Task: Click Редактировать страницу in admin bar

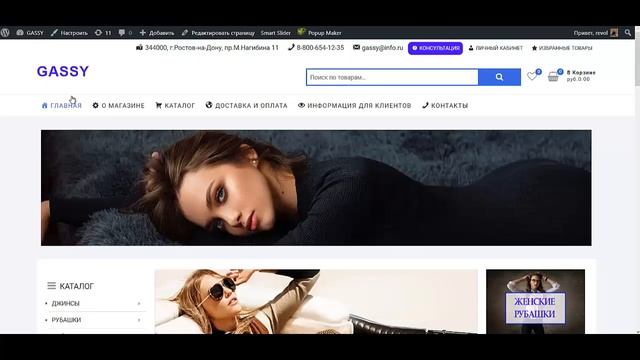Action: coord(218,33)
